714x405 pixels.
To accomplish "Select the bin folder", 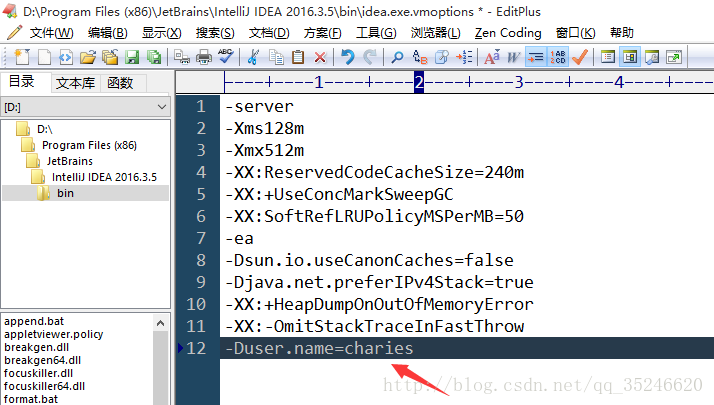I will [x=65, y=193].
